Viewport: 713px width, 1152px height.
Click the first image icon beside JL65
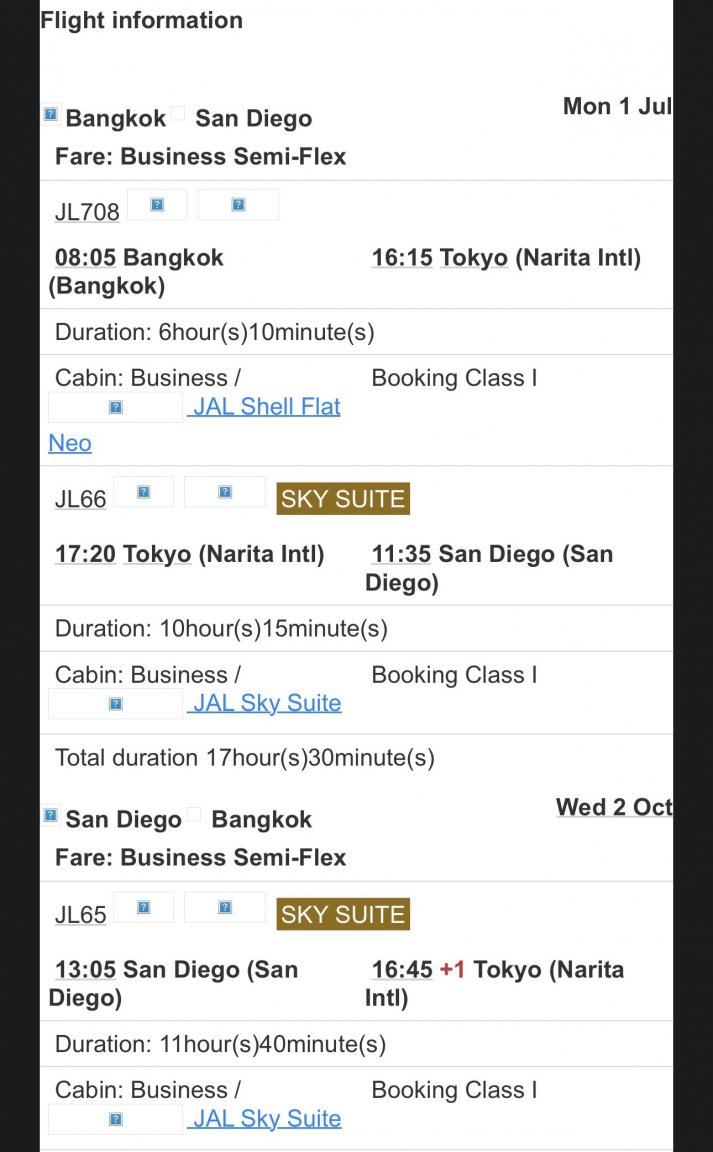[x=143, y=907]
